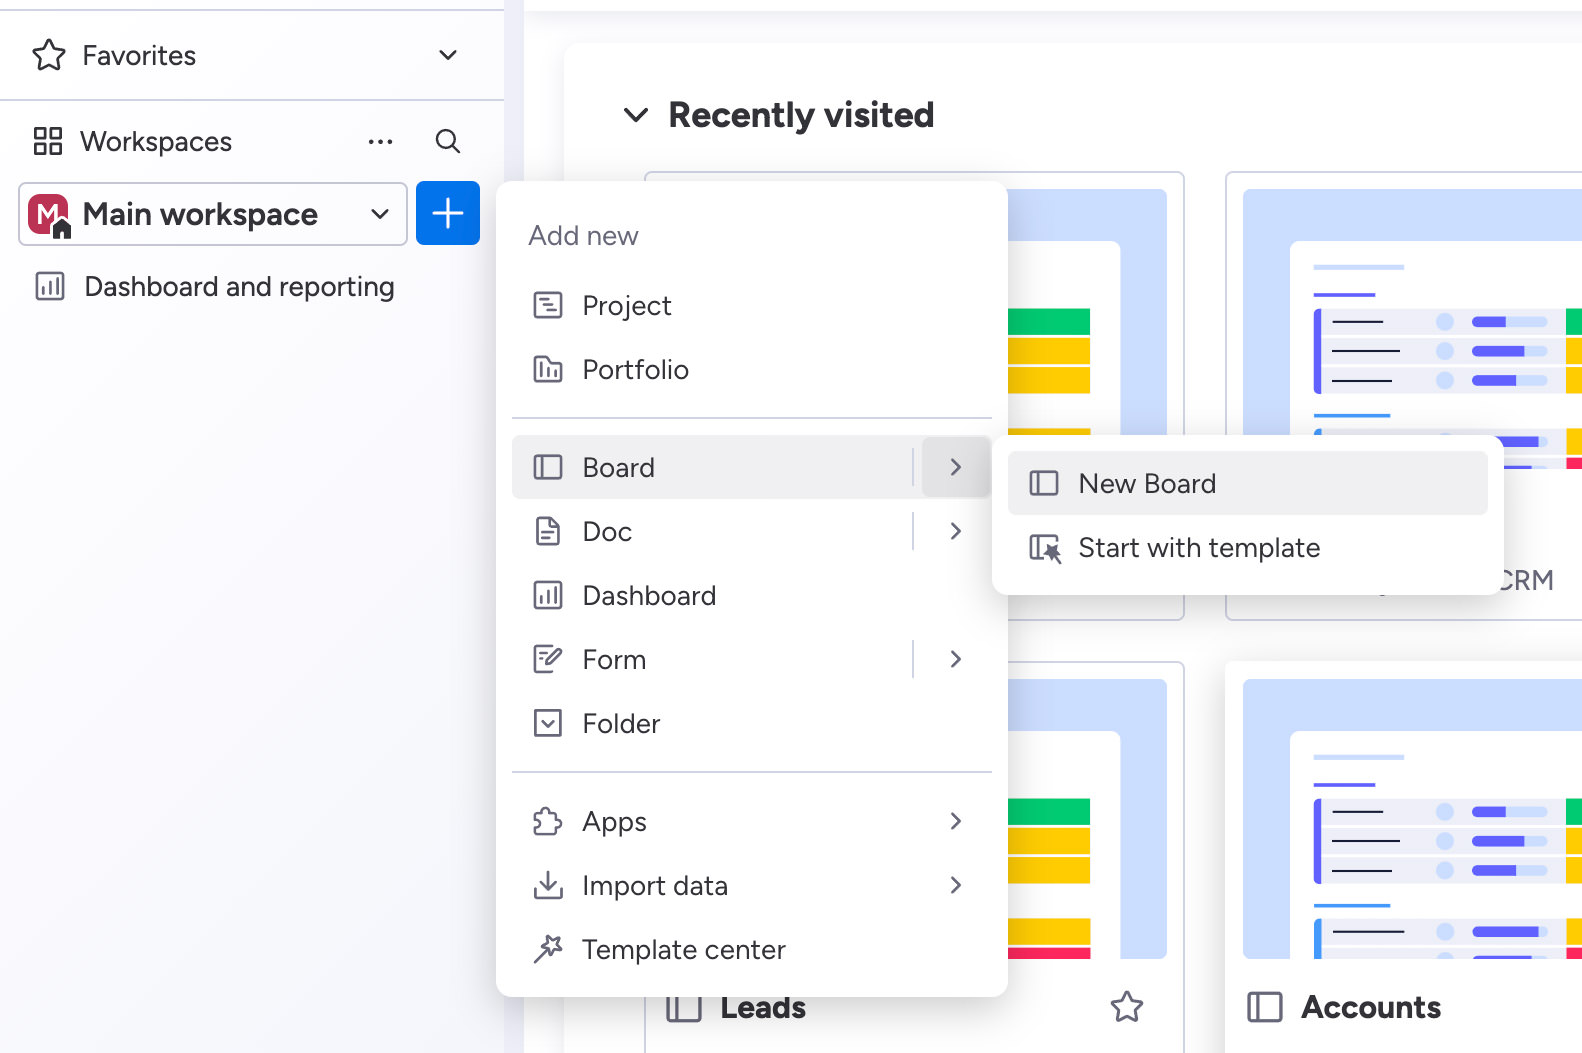Expand Apps submenu arrow
Screen dimensions: 1582x1053
[956, 821]
